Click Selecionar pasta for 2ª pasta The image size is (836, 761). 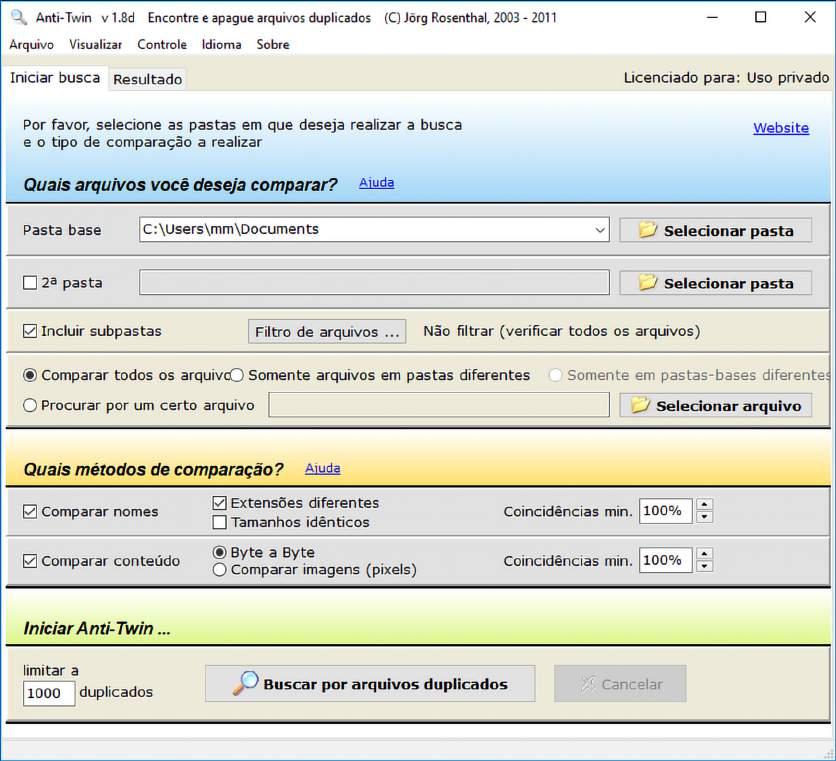pos(716,283)
